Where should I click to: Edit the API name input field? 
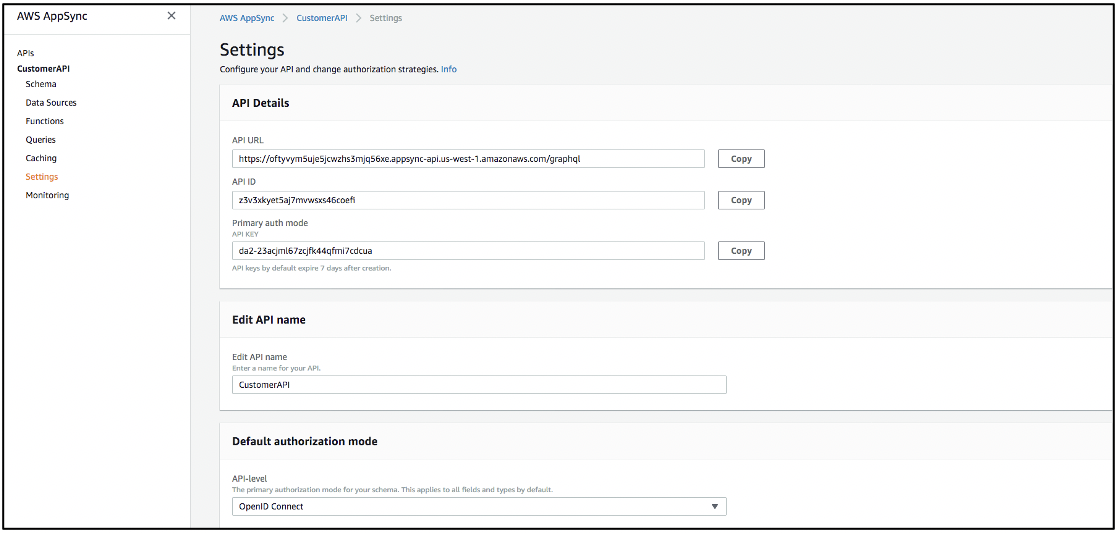coord(479,385)
